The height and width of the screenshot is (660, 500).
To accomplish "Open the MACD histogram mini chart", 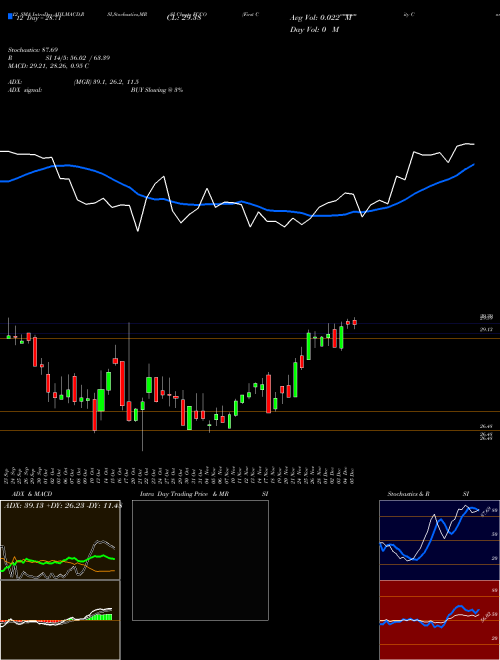I will coord(60,620).
